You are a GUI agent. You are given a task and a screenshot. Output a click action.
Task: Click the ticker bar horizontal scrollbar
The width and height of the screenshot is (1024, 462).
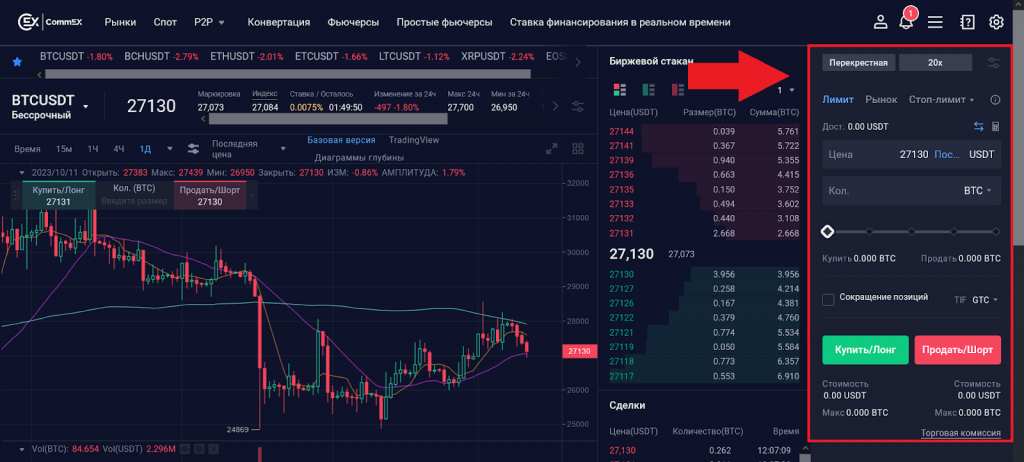point(287,74)
